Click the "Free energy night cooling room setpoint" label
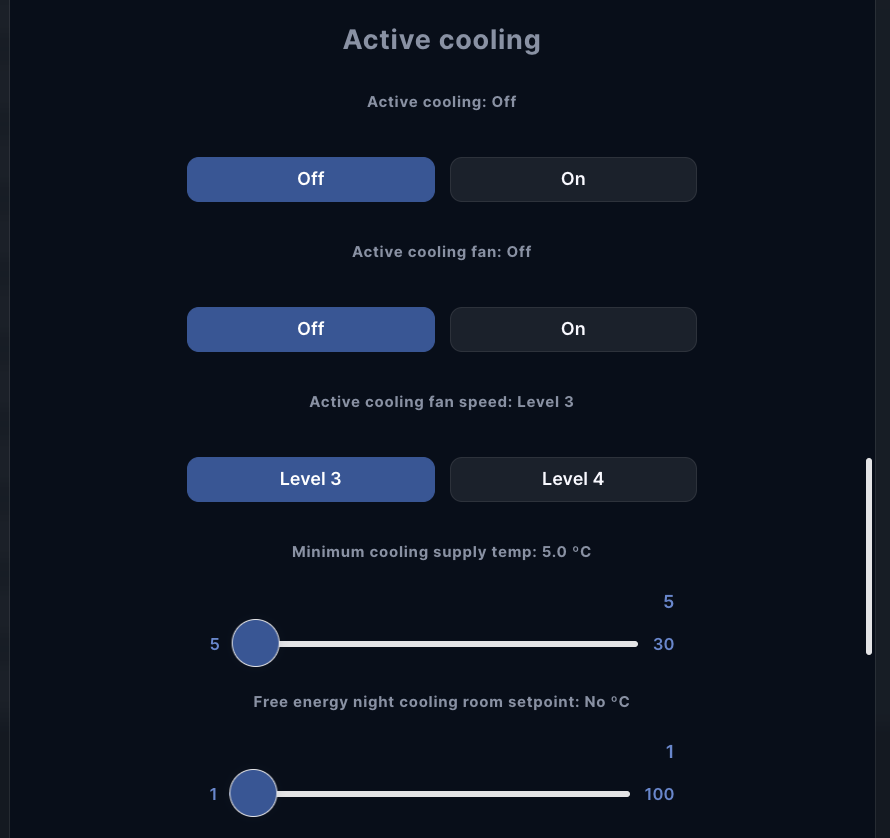Screen dimensions: 890x838 tap(442, 702)
